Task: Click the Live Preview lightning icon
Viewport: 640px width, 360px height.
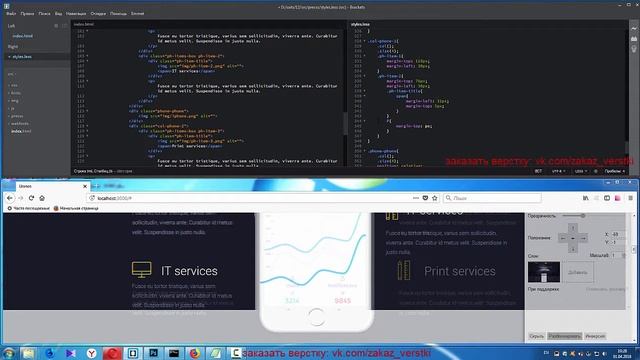Action: click(x=634, y=29)
